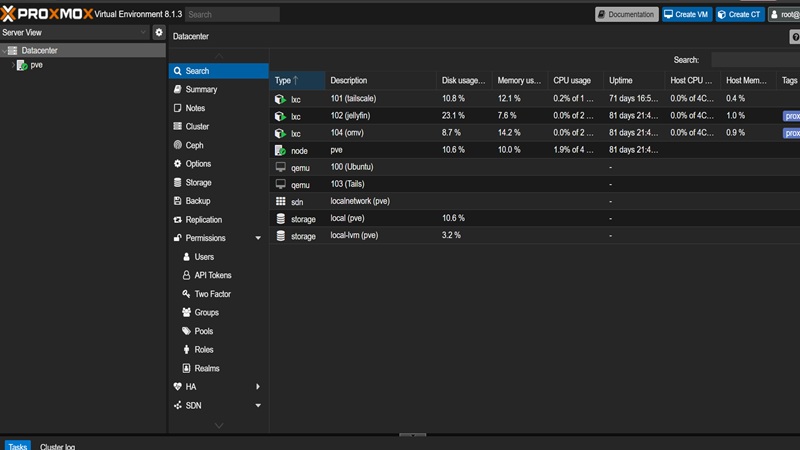Open the Roles menu item
800x450 pixels.
pyautogui.click(x=218, y=349)
